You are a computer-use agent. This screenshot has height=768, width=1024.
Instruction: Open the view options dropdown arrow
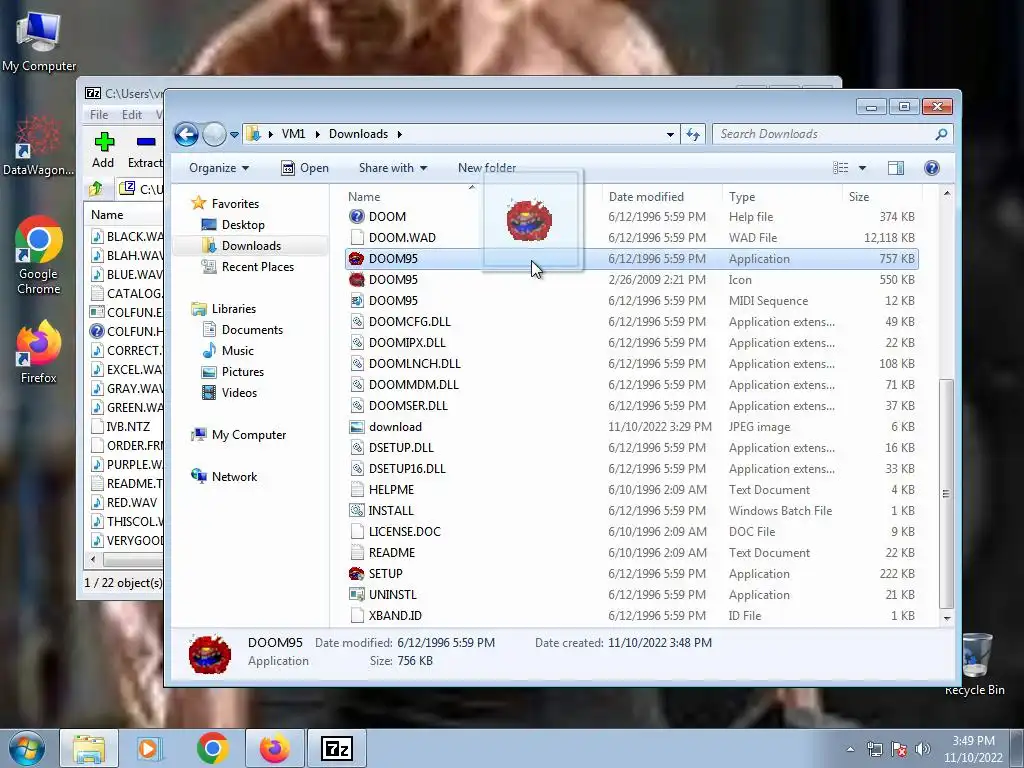pyautogui.click(x=862, y=168)
